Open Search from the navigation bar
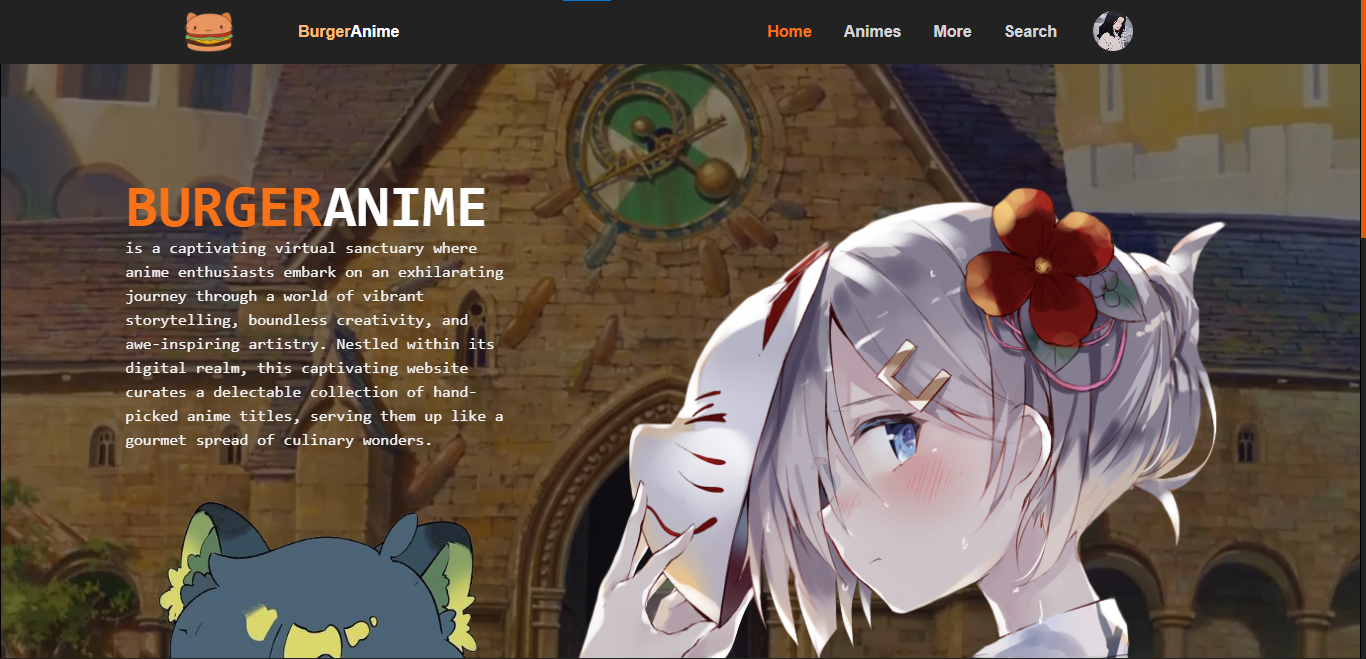1366x659 pixels. tap(1030, 31)
